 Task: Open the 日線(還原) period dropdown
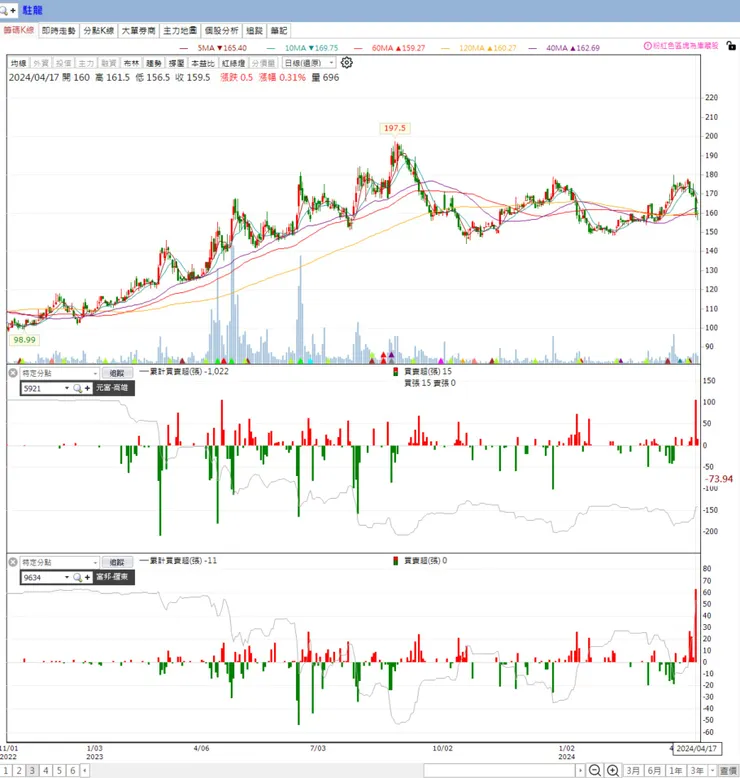309,63
